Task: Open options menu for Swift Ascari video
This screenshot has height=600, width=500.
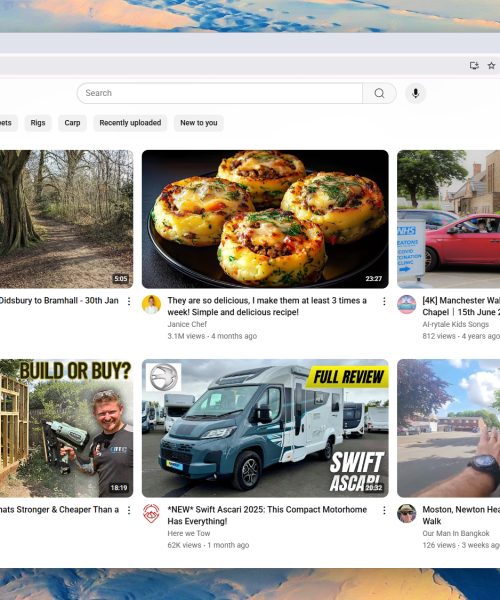Action: click(x=384, y=510)
